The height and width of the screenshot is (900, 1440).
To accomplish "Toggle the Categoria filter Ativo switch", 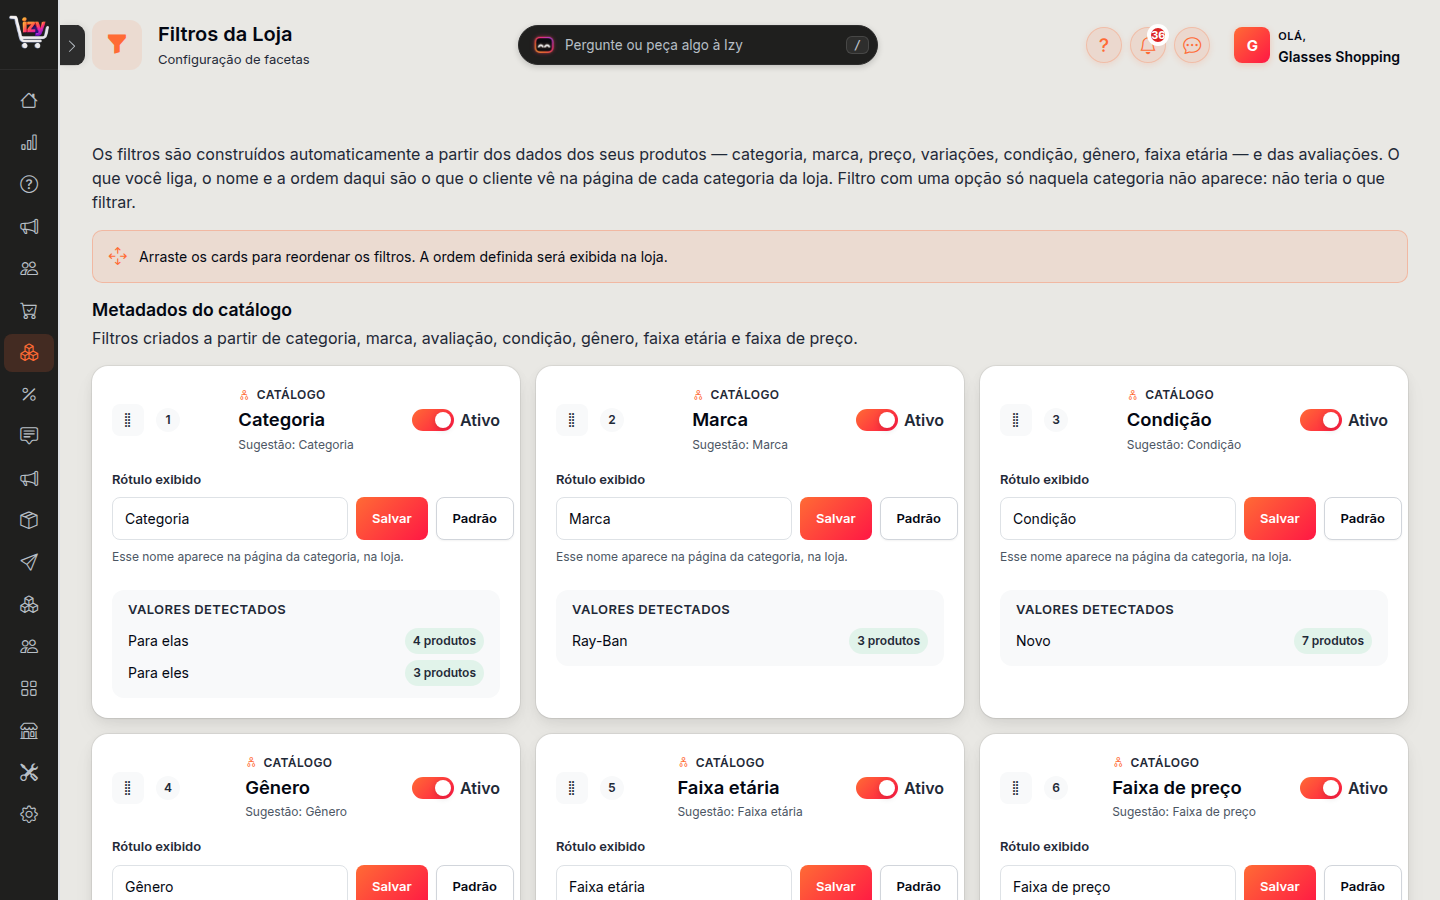I will (433, 420).
